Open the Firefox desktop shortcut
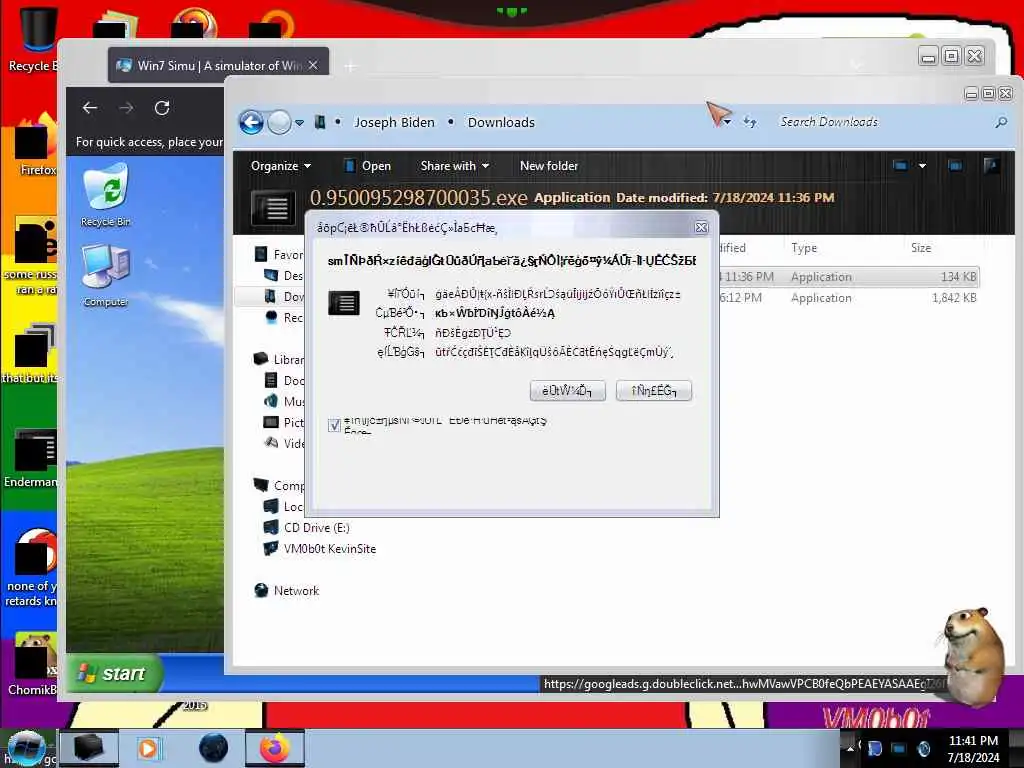Image resolution: width=1024 pixels, height=768 pixels. pyautogui.click(x=34, y=145)
